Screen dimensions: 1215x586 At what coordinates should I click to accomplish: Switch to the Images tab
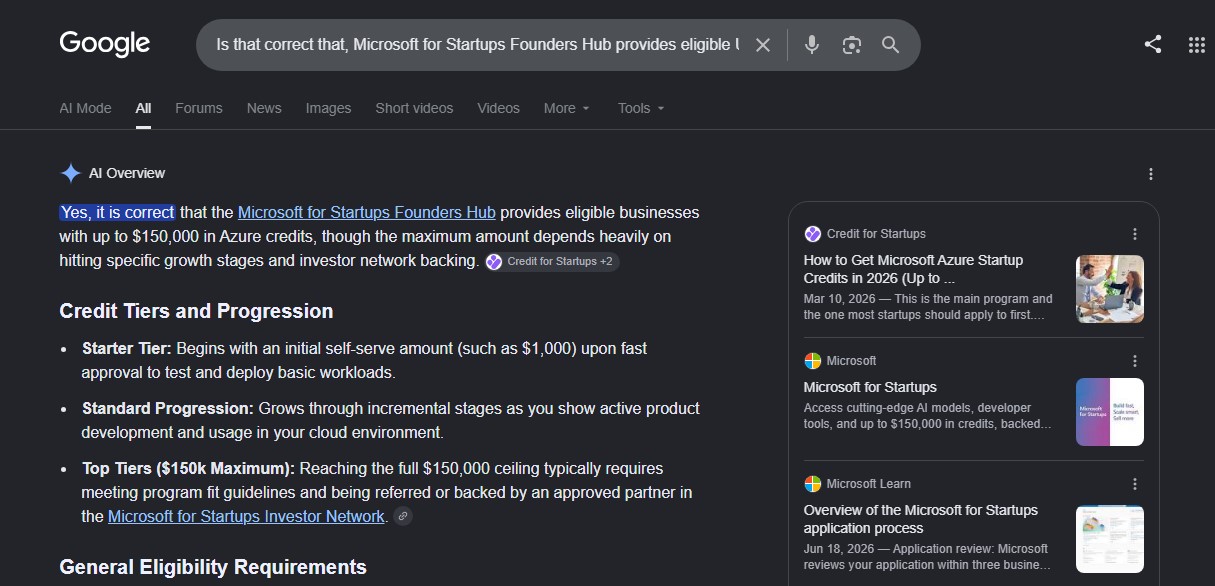(x=329, y=108)
